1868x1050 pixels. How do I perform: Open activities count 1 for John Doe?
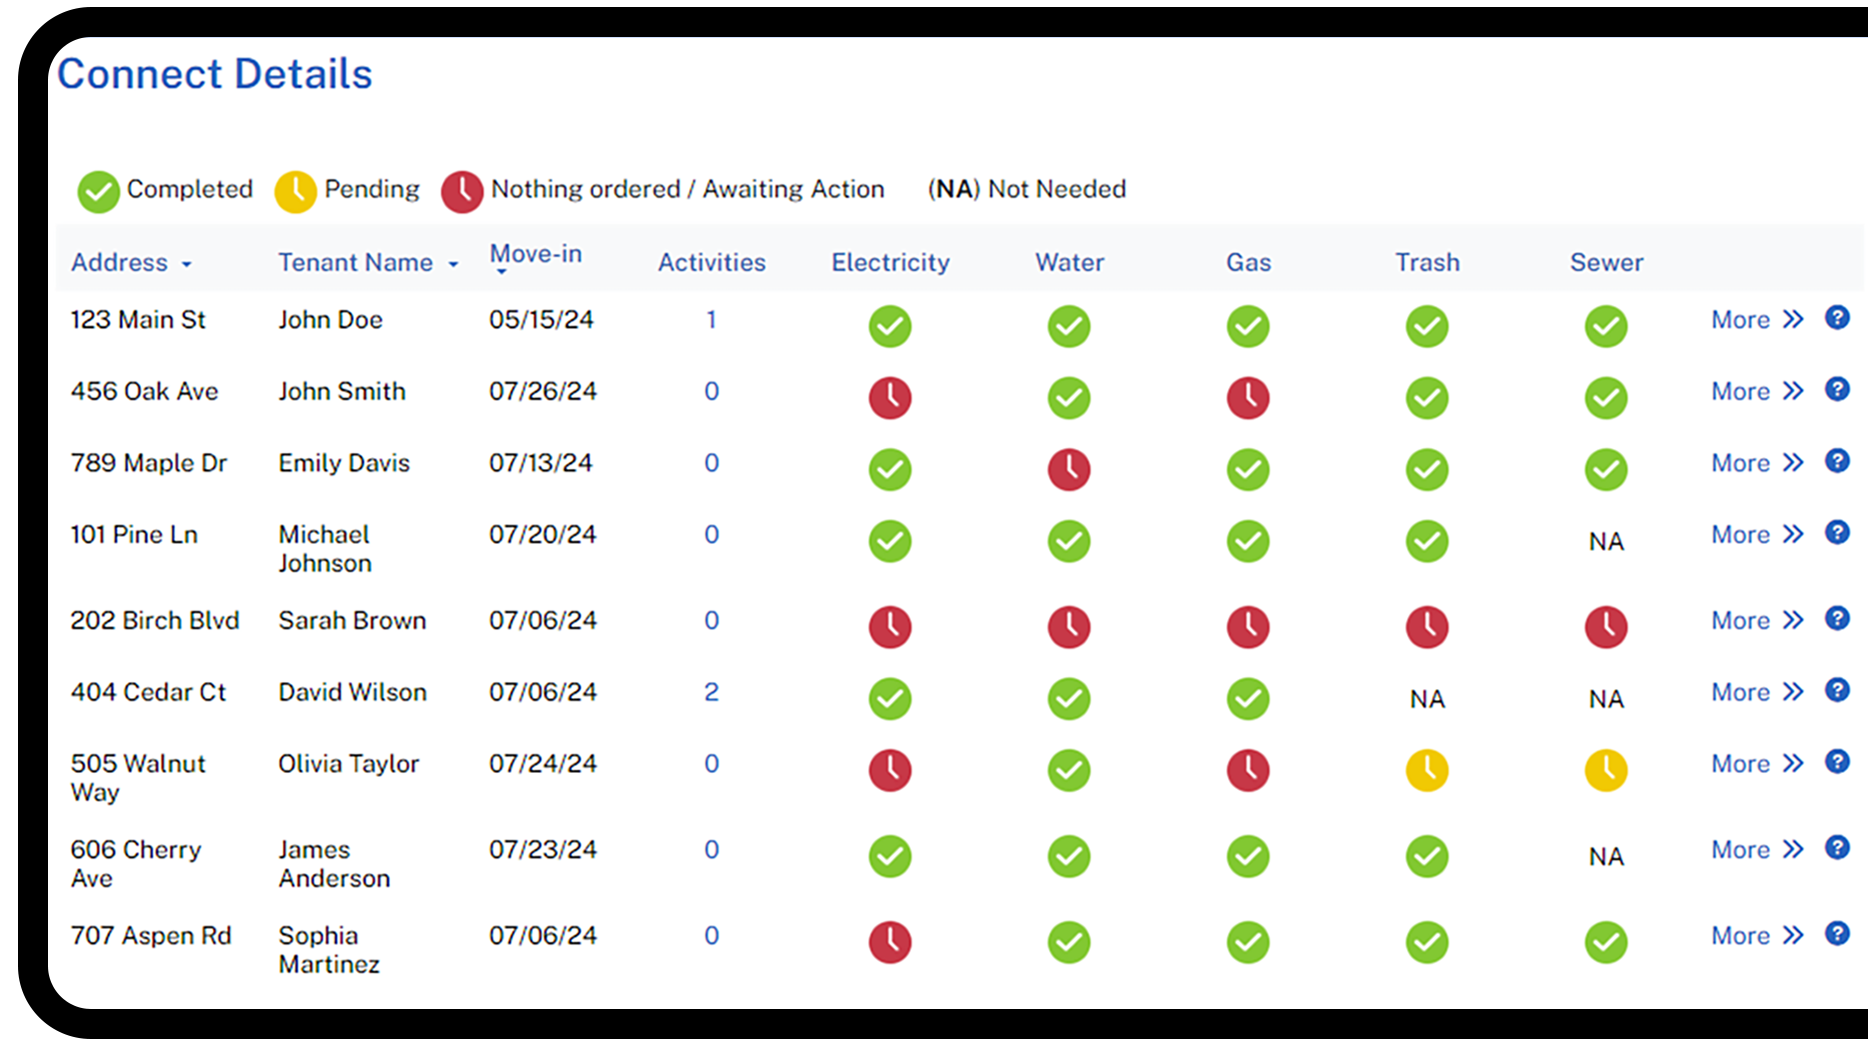(711, 320)
